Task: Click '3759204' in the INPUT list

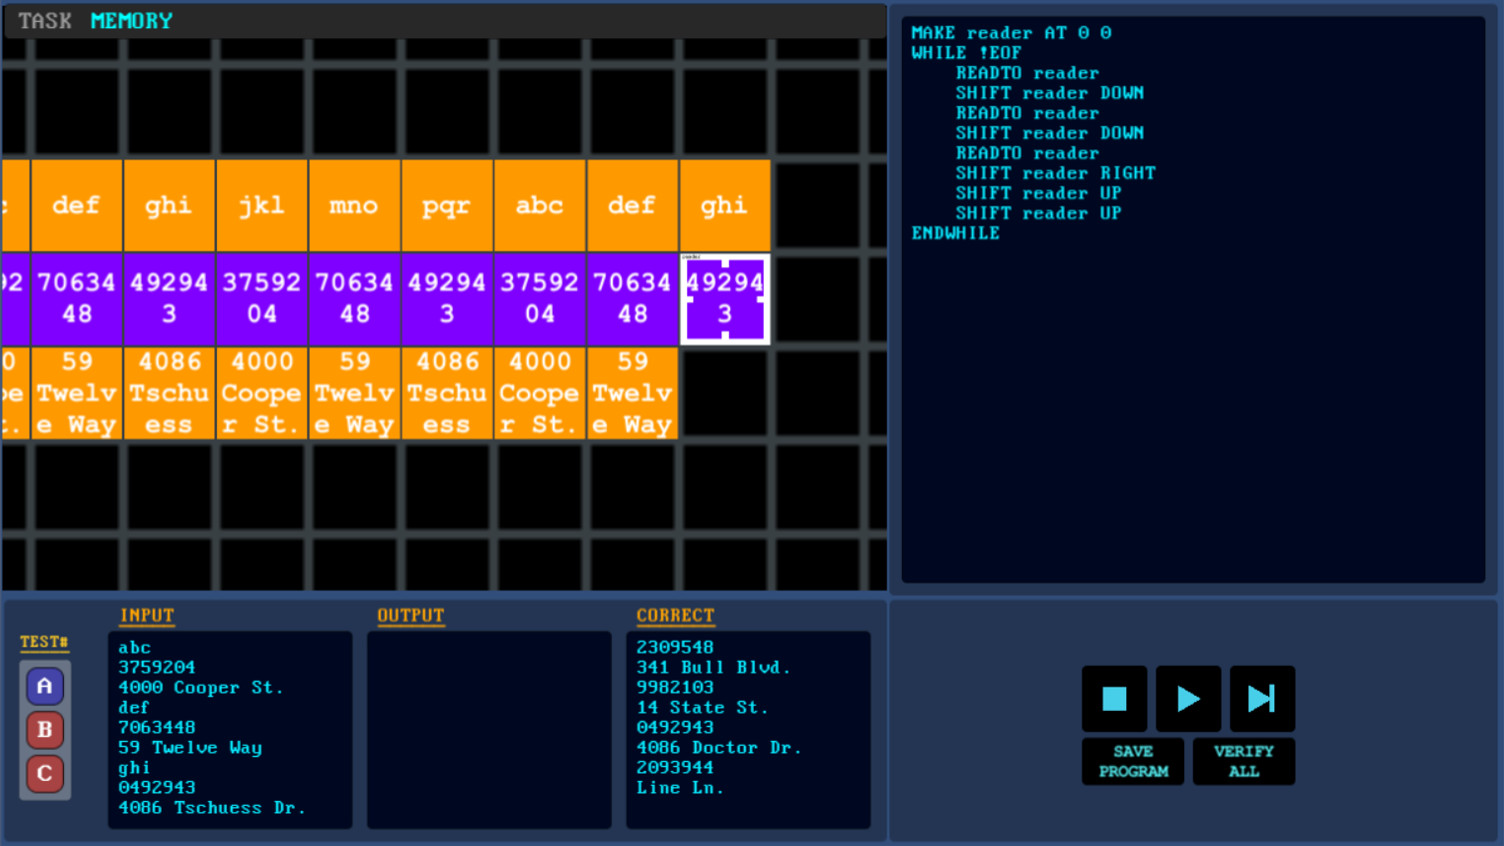Action: point(157,668)
